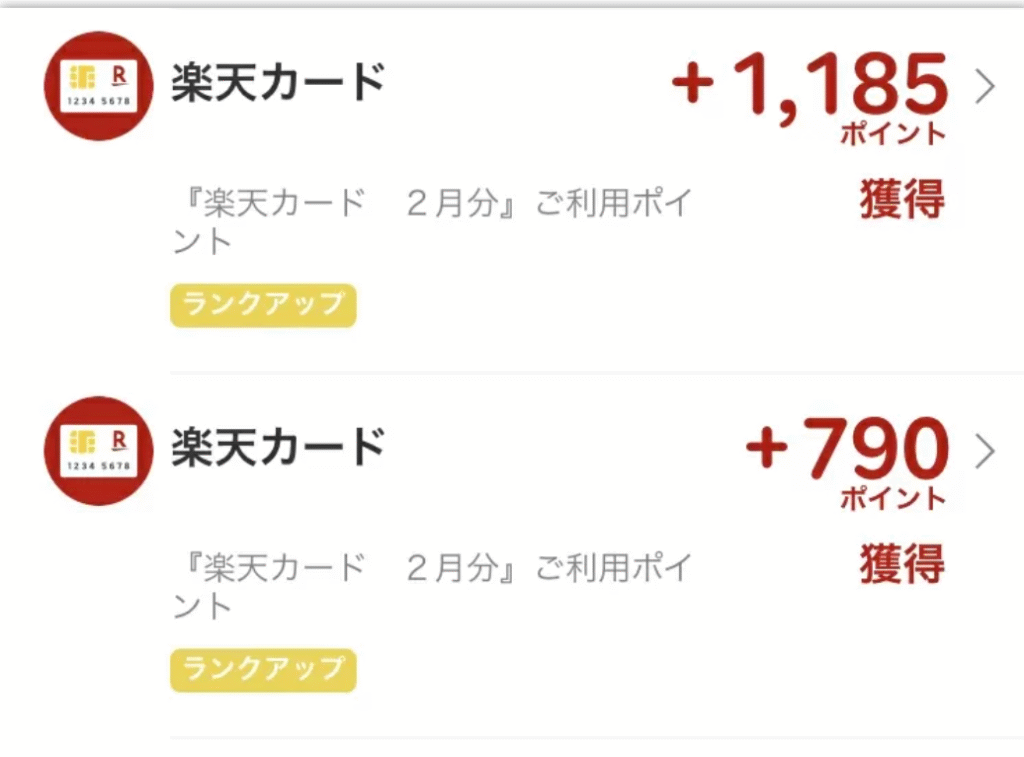Screen dimensions: 1024x757
Task: Tap the 獲得 status under +790
Action: click(902, 564)
